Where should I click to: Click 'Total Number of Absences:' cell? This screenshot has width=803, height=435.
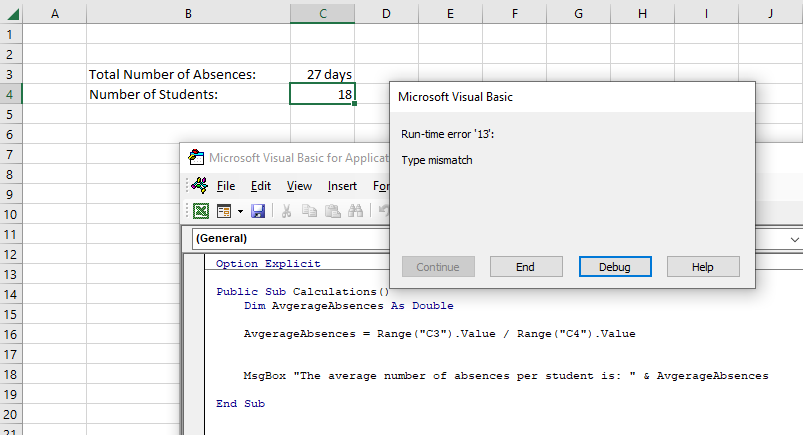pos(188,74)
